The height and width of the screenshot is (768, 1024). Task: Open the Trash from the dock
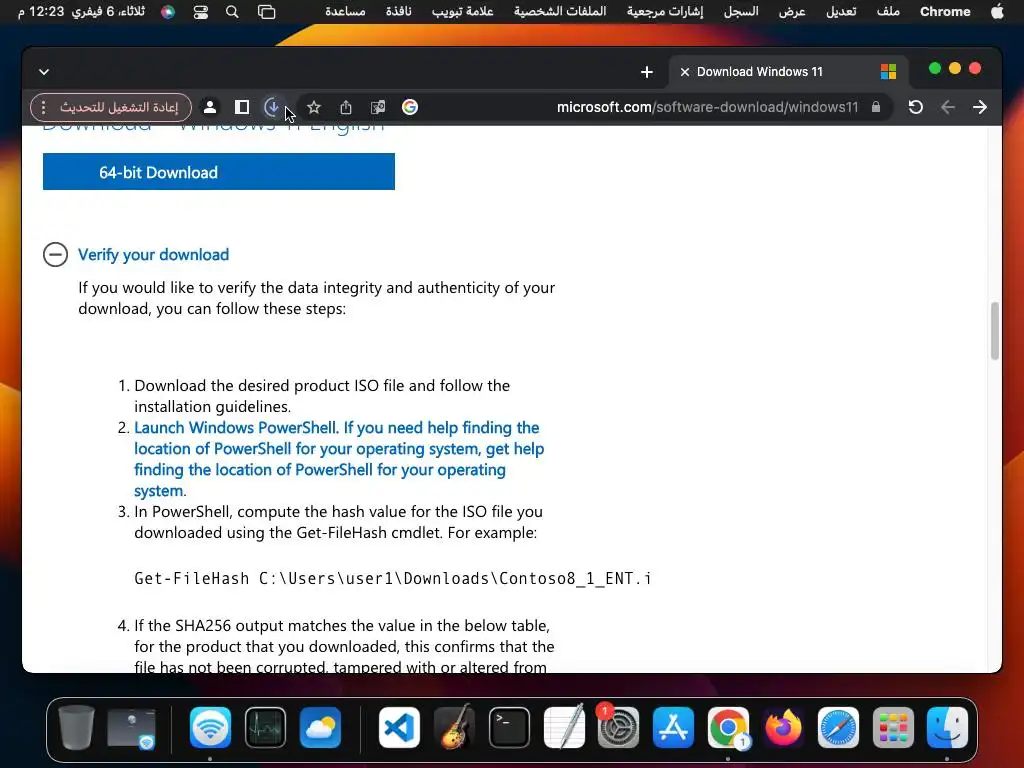click(x=76, y=727)
